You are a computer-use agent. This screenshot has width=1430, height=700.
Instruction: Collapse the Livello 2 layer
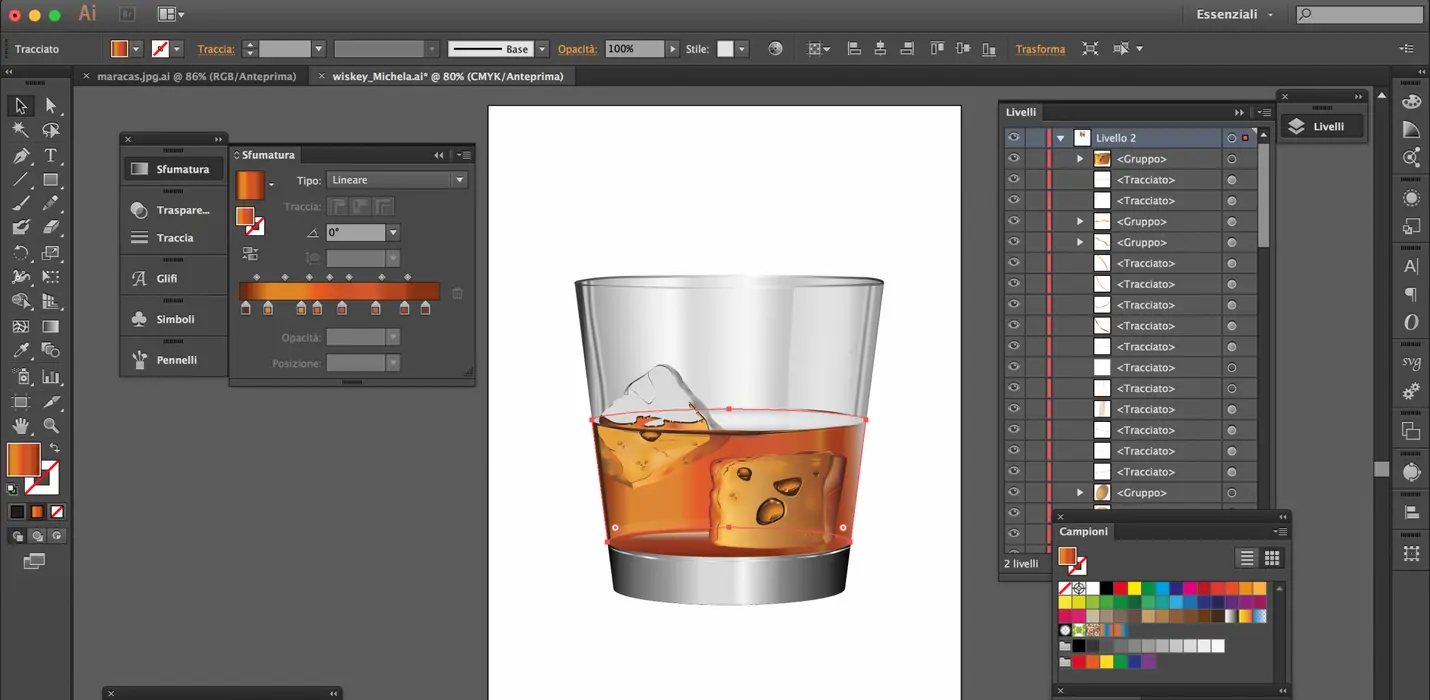(1060, 138)
